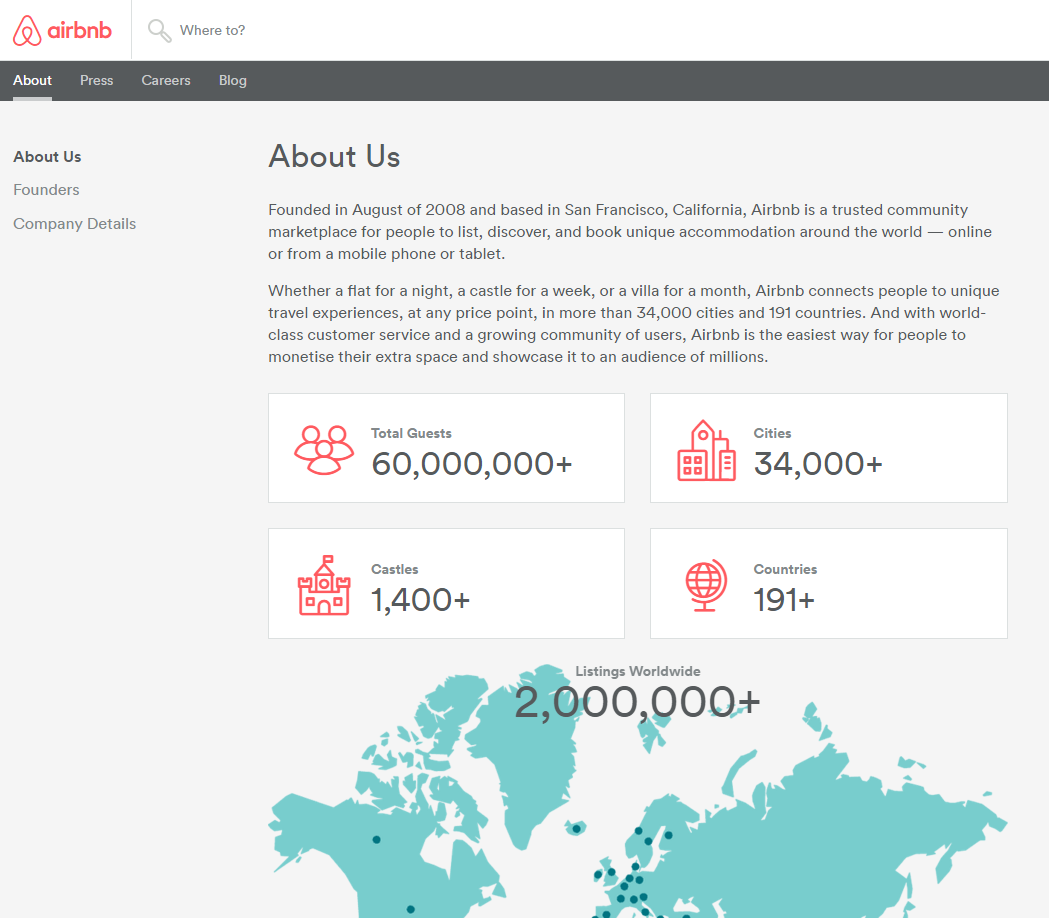Click the Countries globe icon

point(706,585)
